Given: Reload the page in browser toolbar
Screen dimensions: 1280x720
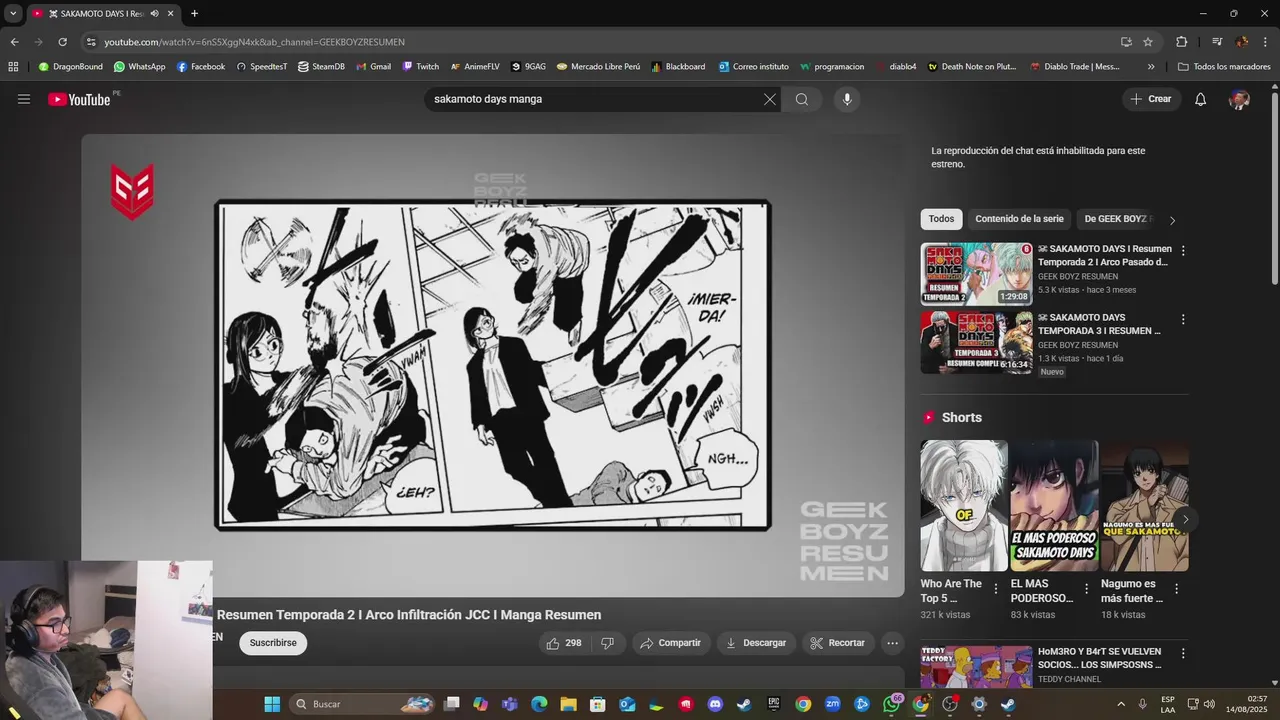Looking at the screenshot, I should (62, 42).
